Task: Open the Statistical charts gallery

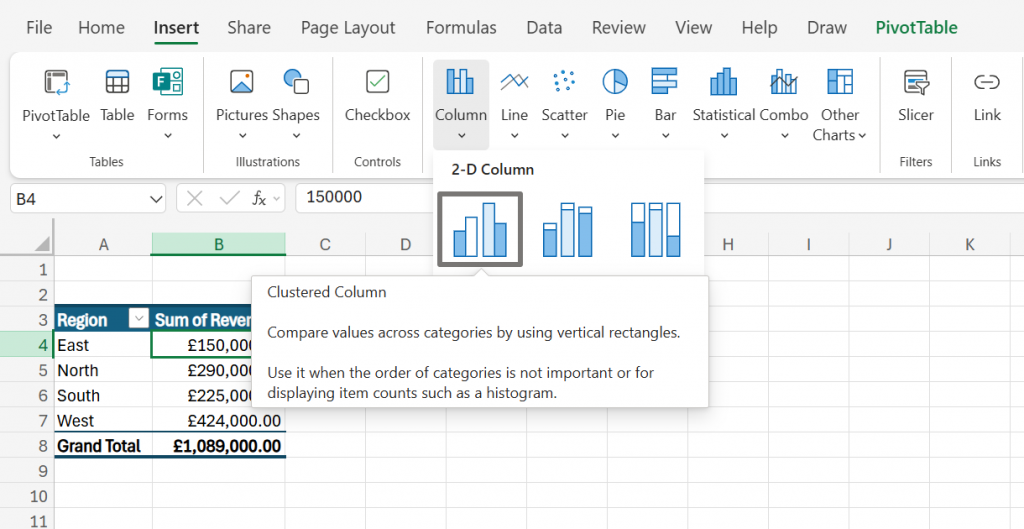Action: click(723, 94)
